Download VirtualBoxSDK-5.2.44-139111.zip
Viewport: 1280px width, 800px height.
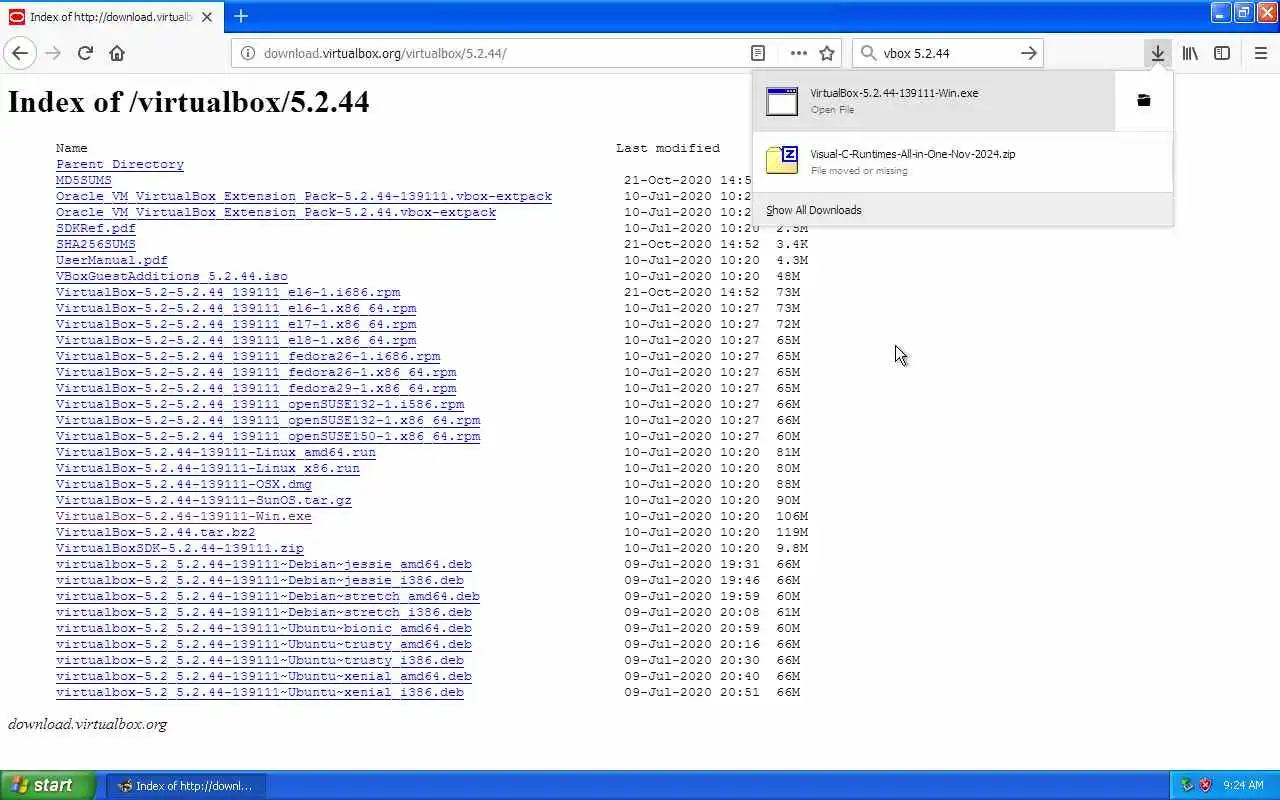(x=180, y=548)
